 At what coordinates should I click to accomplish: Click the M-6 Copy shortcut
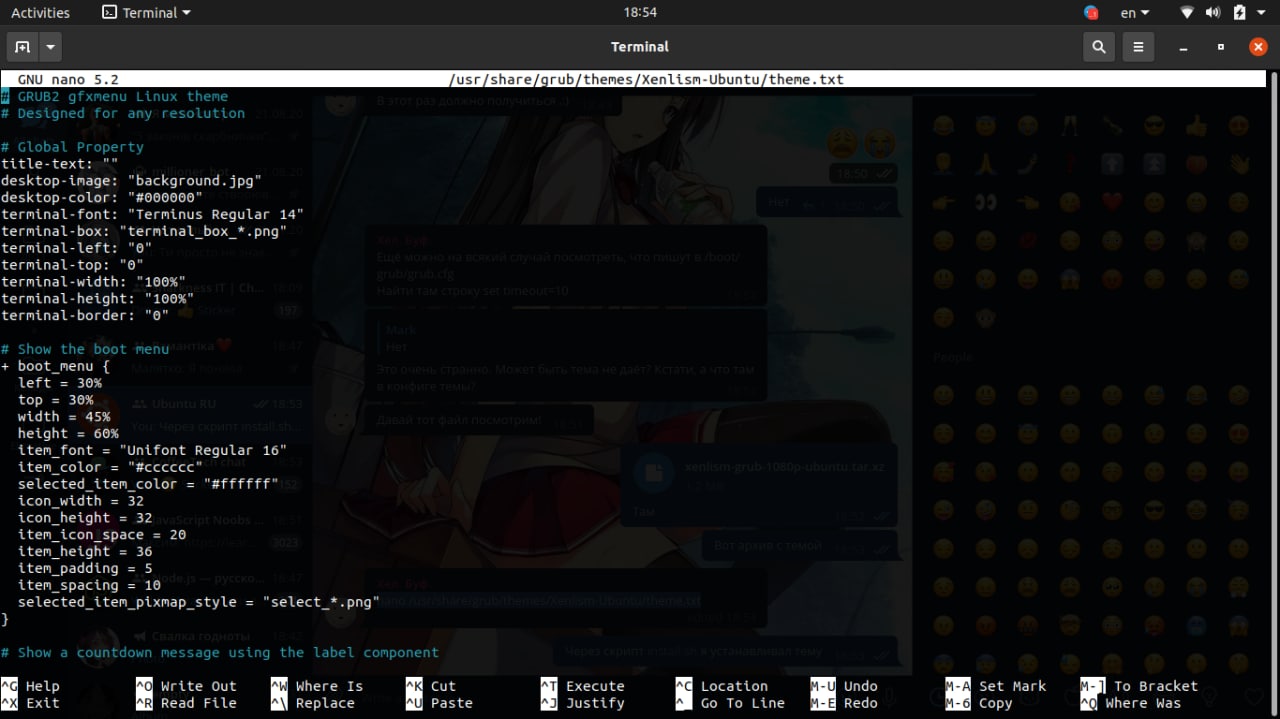pos(979,703)
